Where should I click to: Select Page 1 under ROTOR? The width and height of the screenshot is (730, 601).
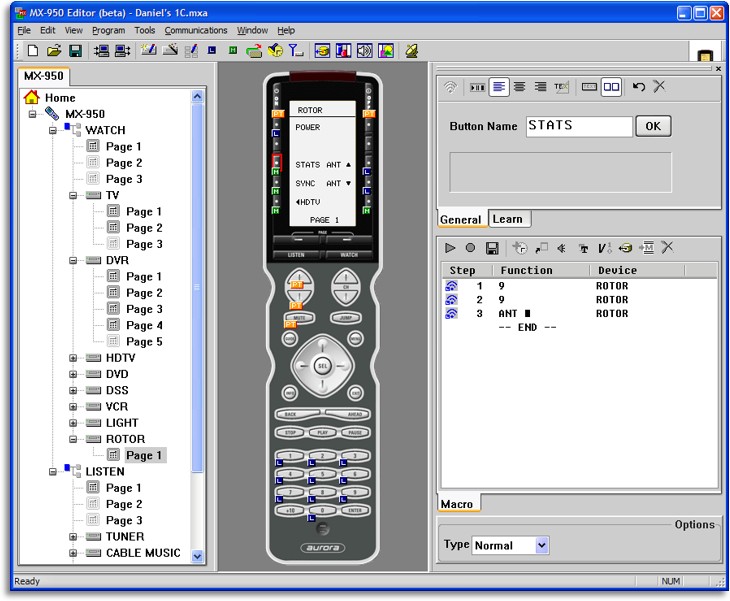[144, 455]
